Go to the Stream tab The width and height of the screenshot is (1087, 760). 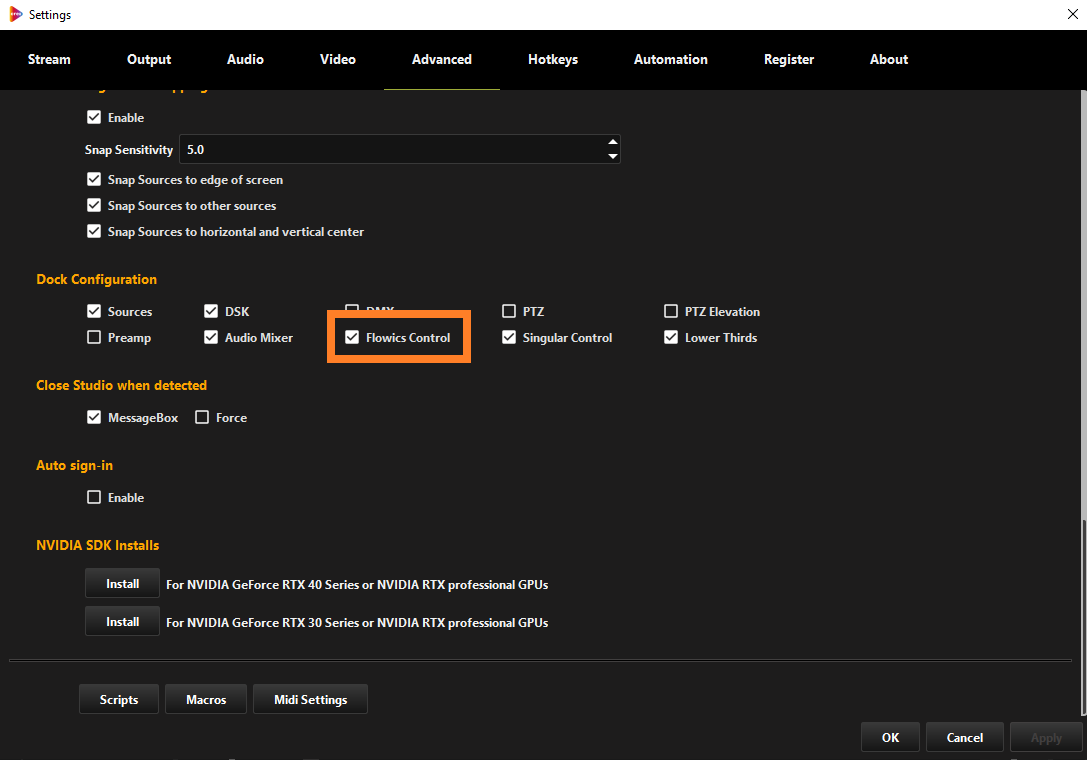(x=49, y=60)
